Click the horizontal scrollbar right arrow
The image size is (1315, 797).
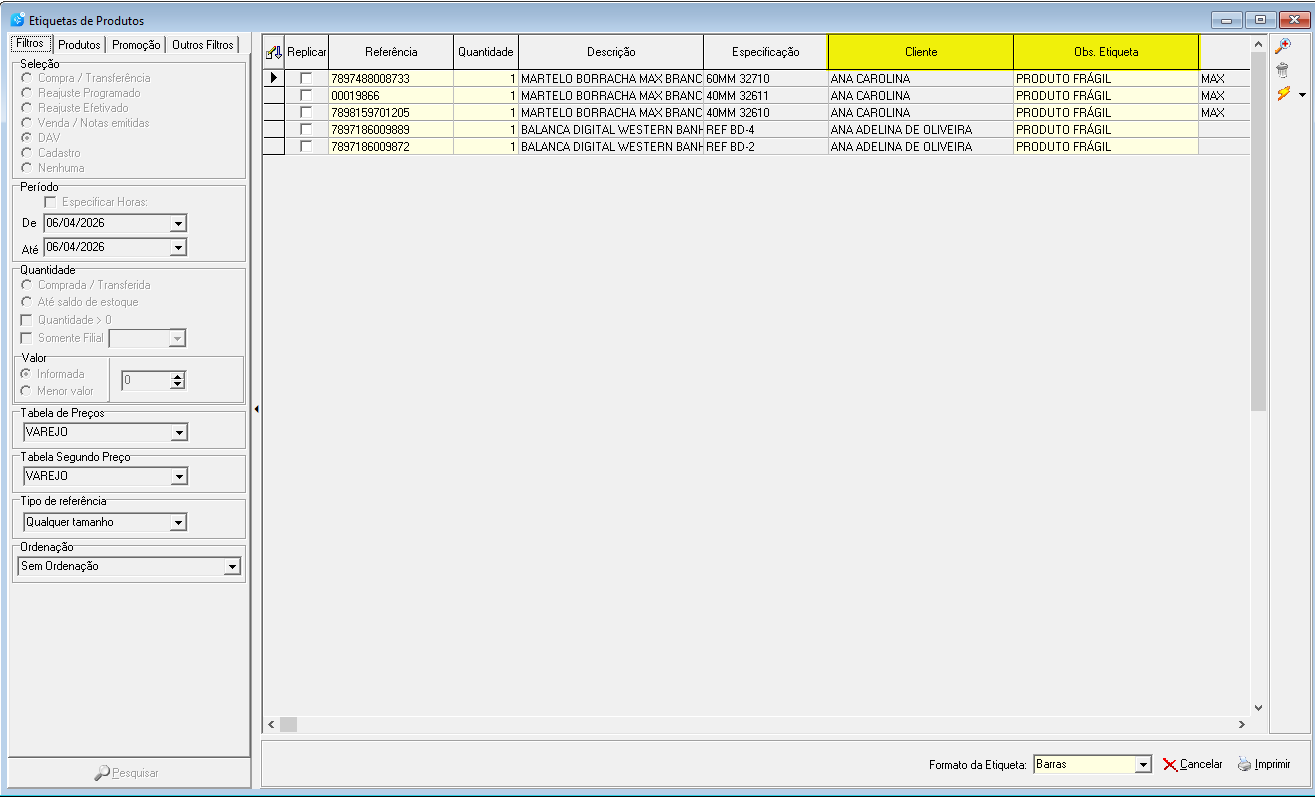tap(1242, 724)
